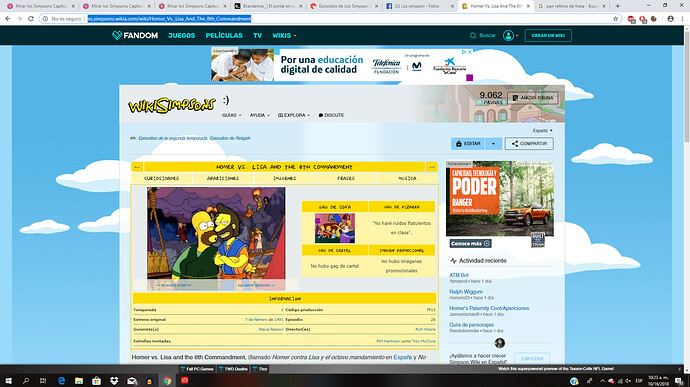Open PELÍCULAS in the Fandom navigation
Screen dimensions: 690x387
click(x=224, y=35)
